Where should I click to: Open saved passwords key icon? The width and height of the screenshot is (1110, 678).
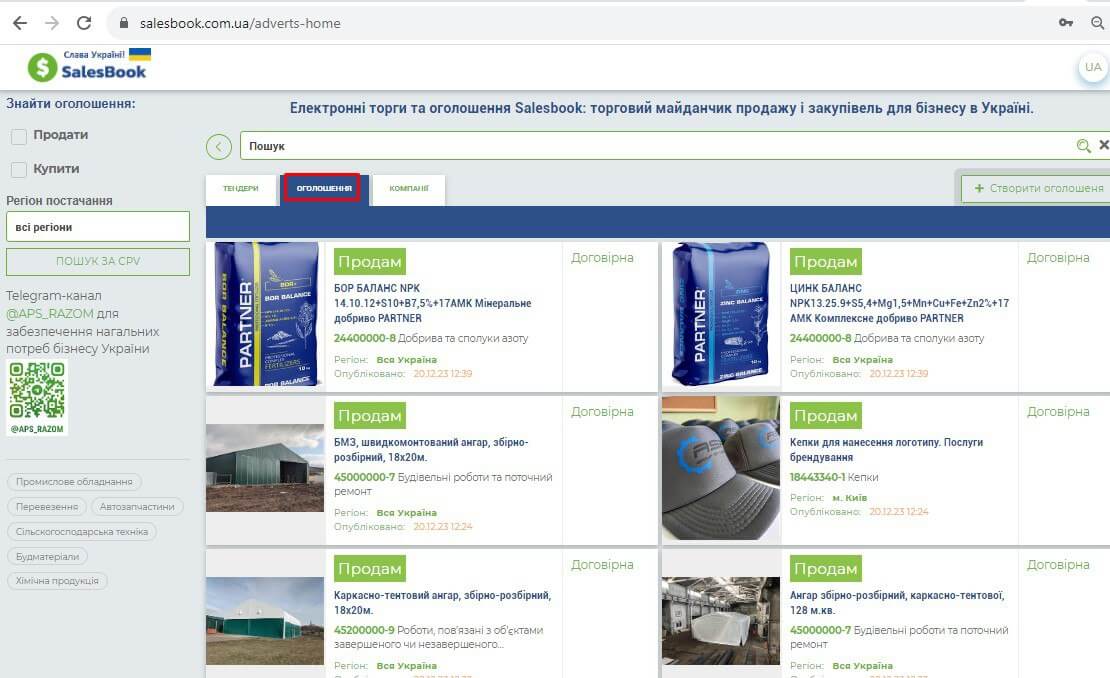click(x=1065, y=23)
